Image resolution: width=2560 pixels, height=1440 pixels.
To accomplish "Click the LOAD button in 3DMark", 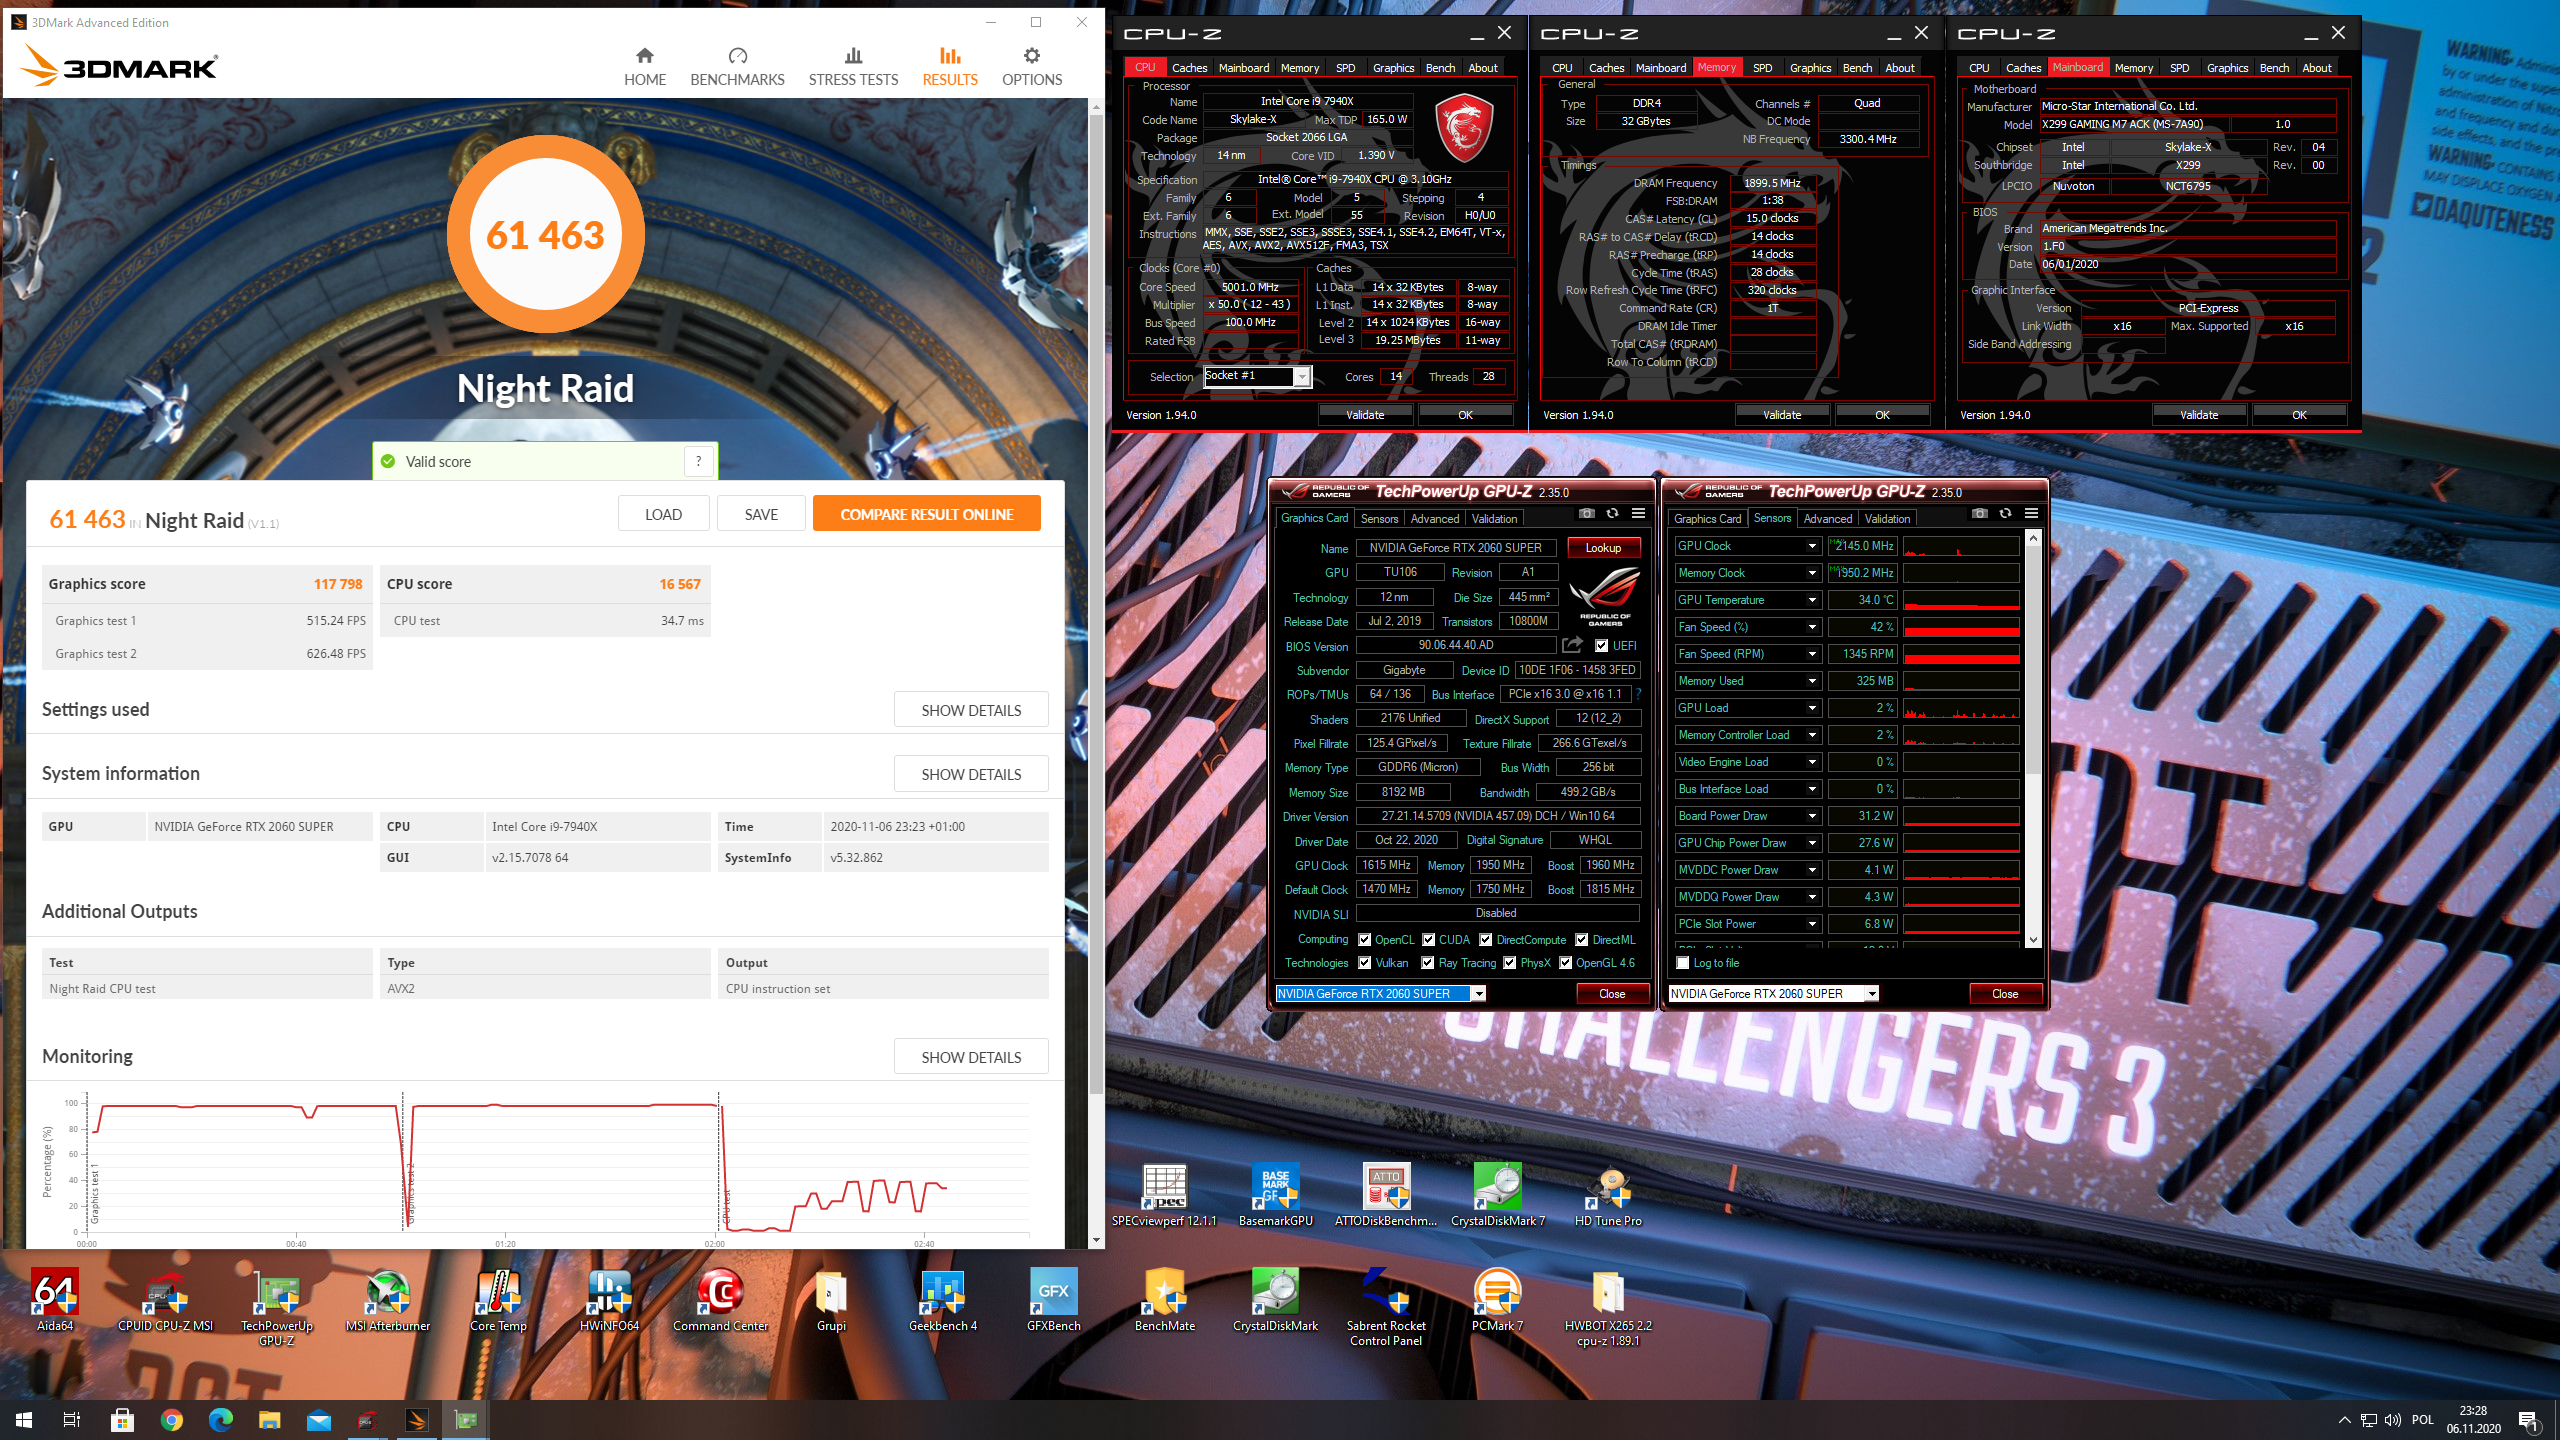I will coord(663,514).
